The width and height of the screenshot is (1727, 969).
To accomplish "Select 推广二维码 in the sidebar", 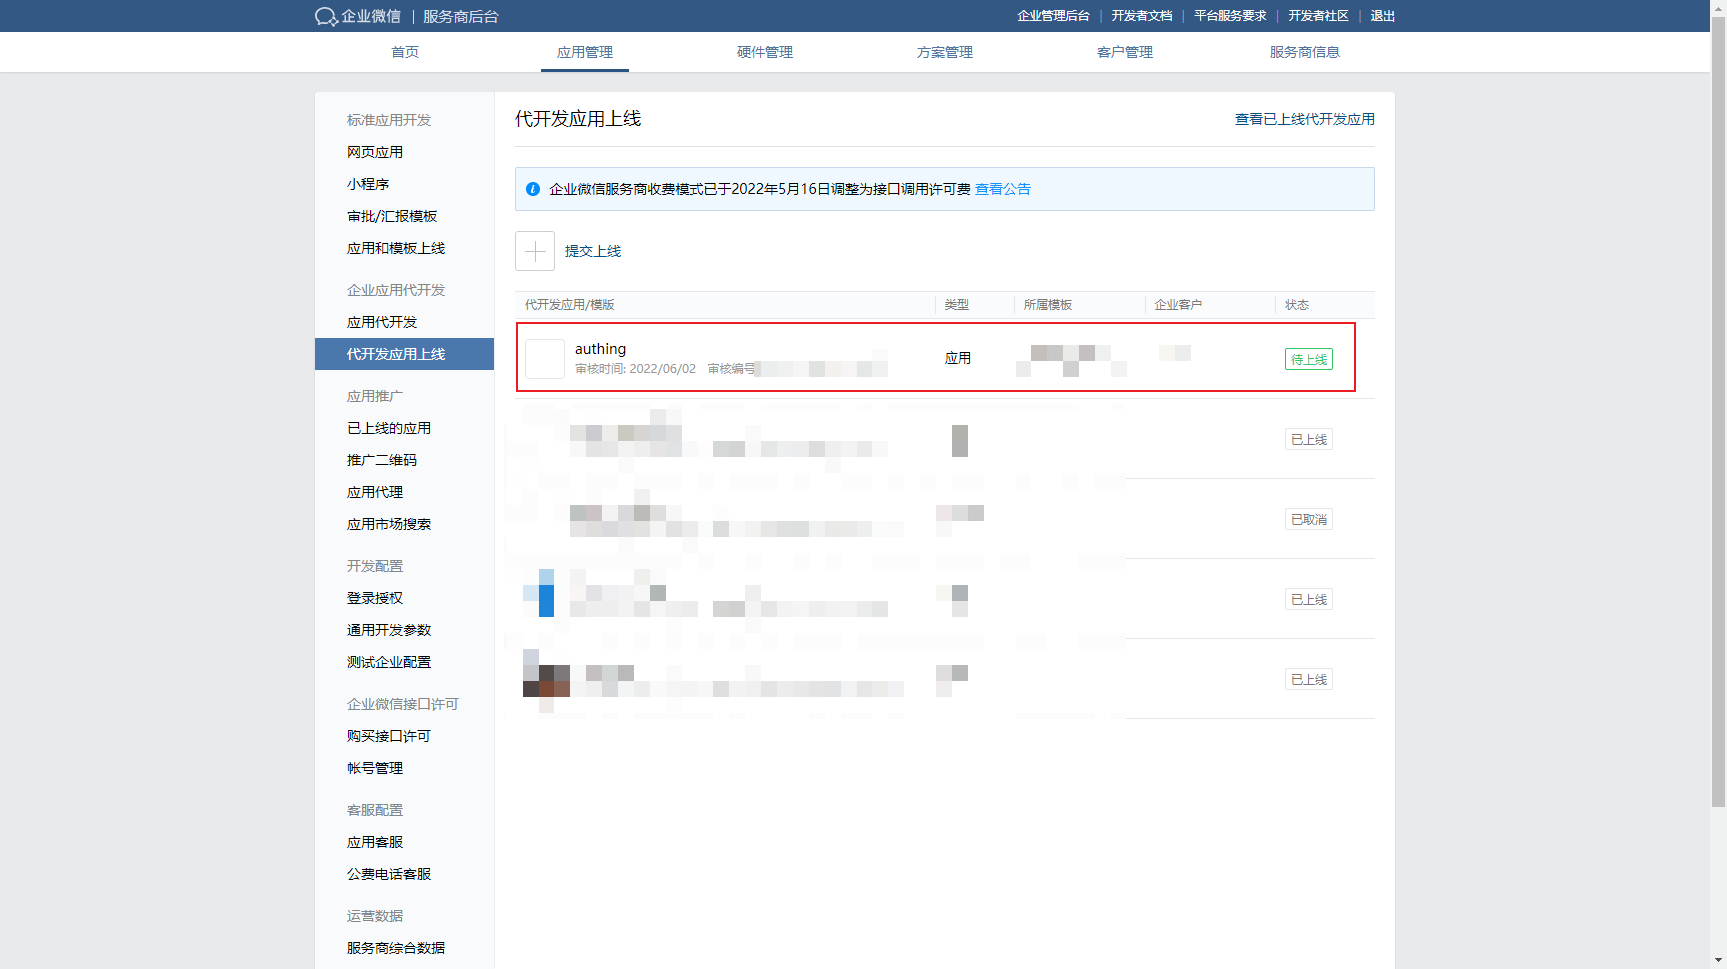I will click(382, 460).
